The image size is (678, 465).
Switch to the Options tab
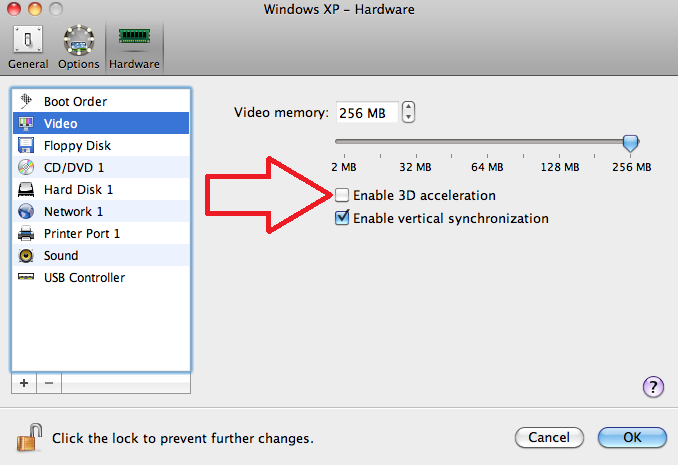click(79, 47)
